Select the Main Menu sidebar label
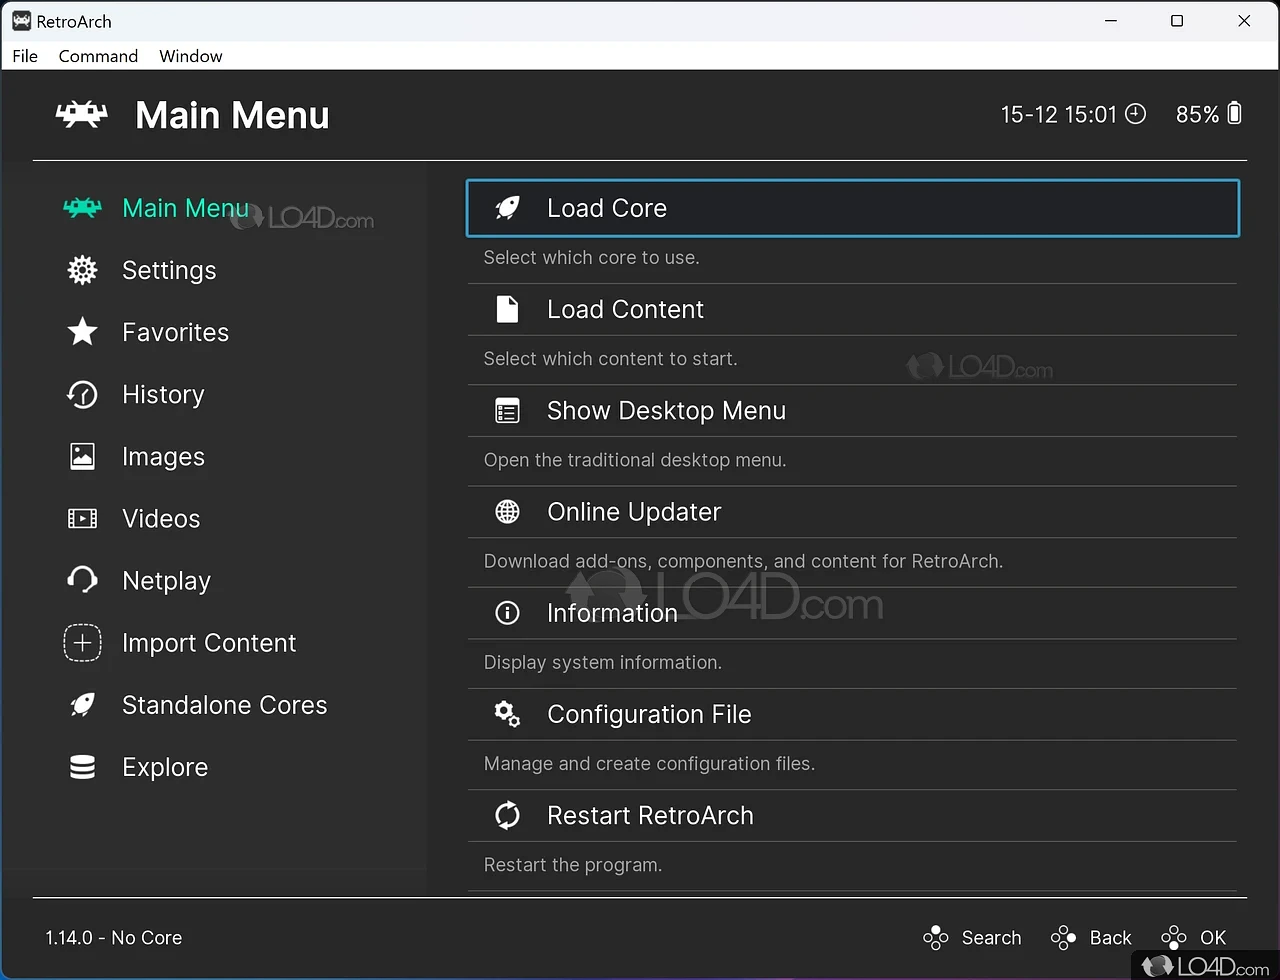This screenshot has height=980, width=1280. click(185, 208)
